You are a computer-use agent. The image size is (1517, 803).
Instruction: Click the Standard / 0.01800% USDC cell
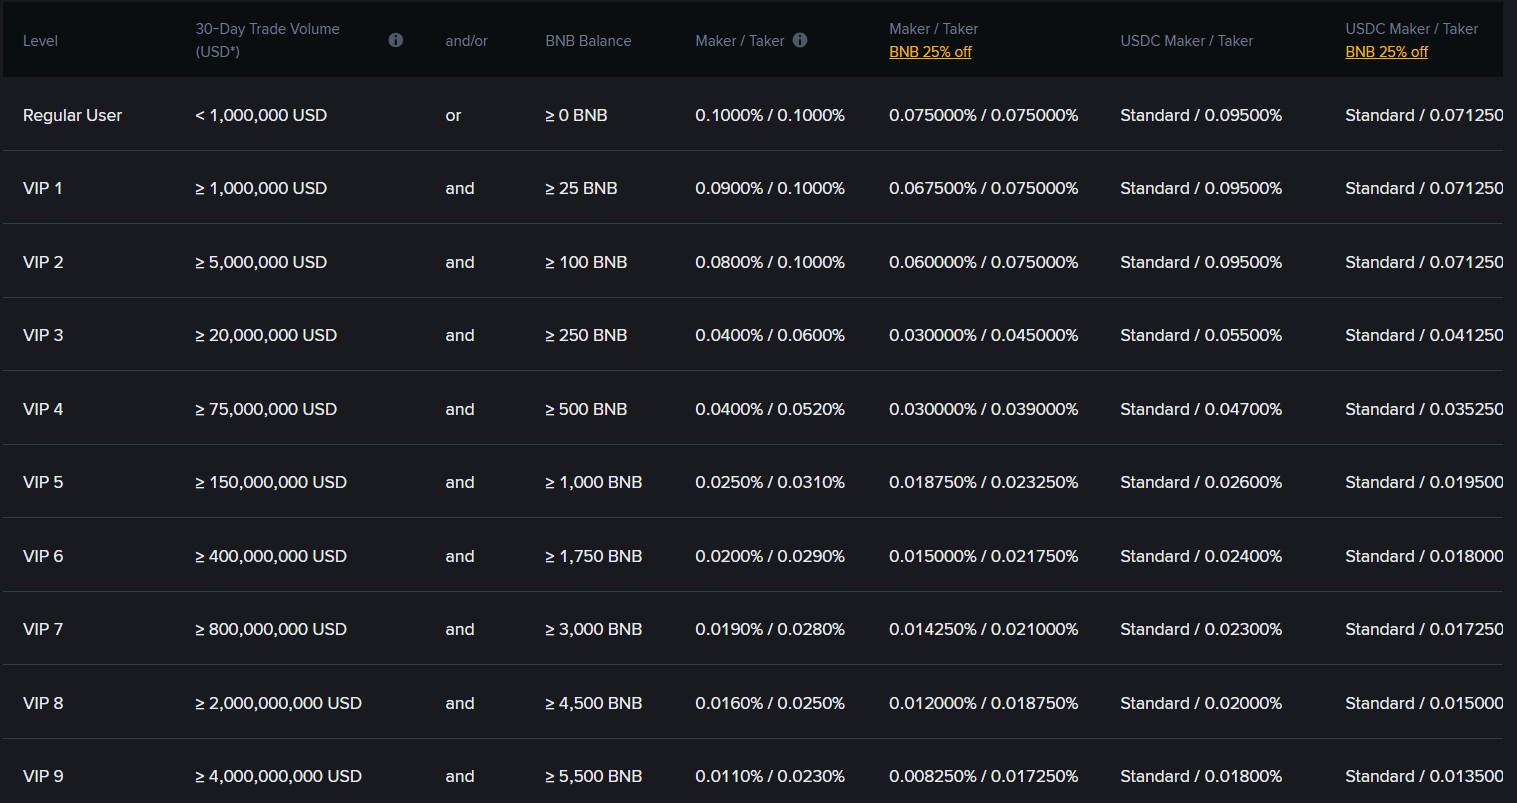pyautogui.click(x=1201, y=776)
